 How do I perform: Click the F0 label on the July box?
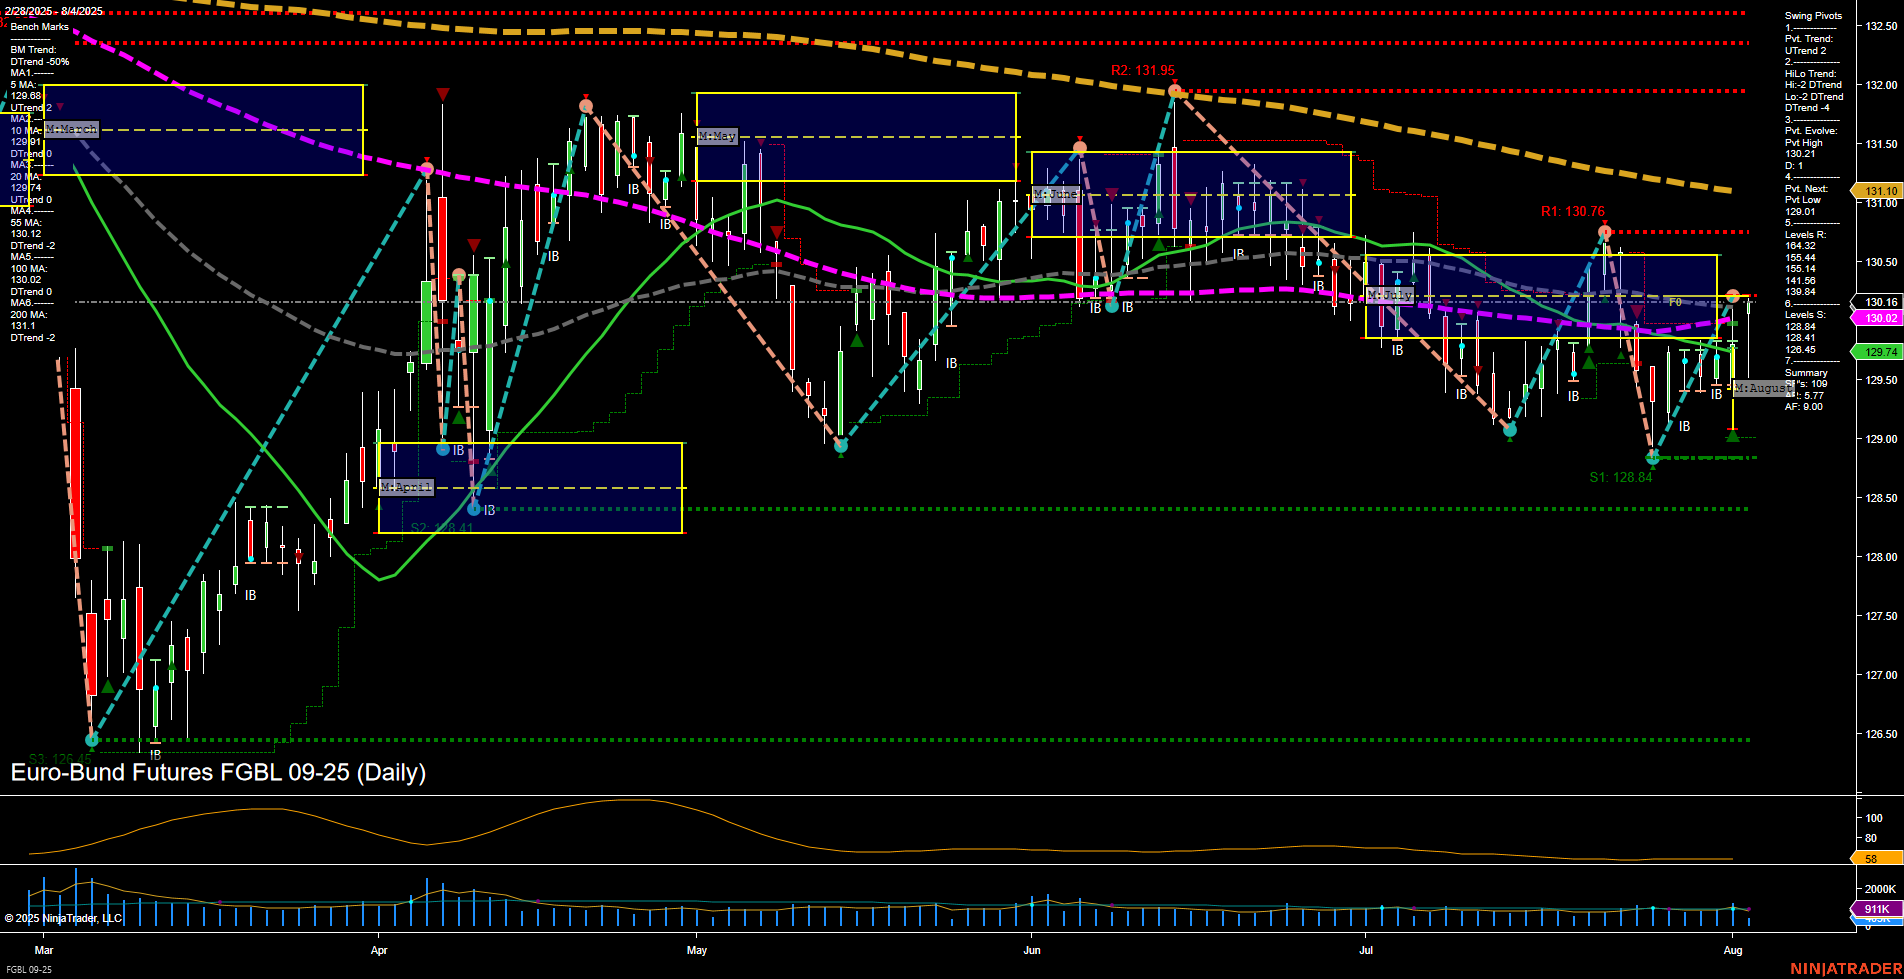[x=1675, y=302]
